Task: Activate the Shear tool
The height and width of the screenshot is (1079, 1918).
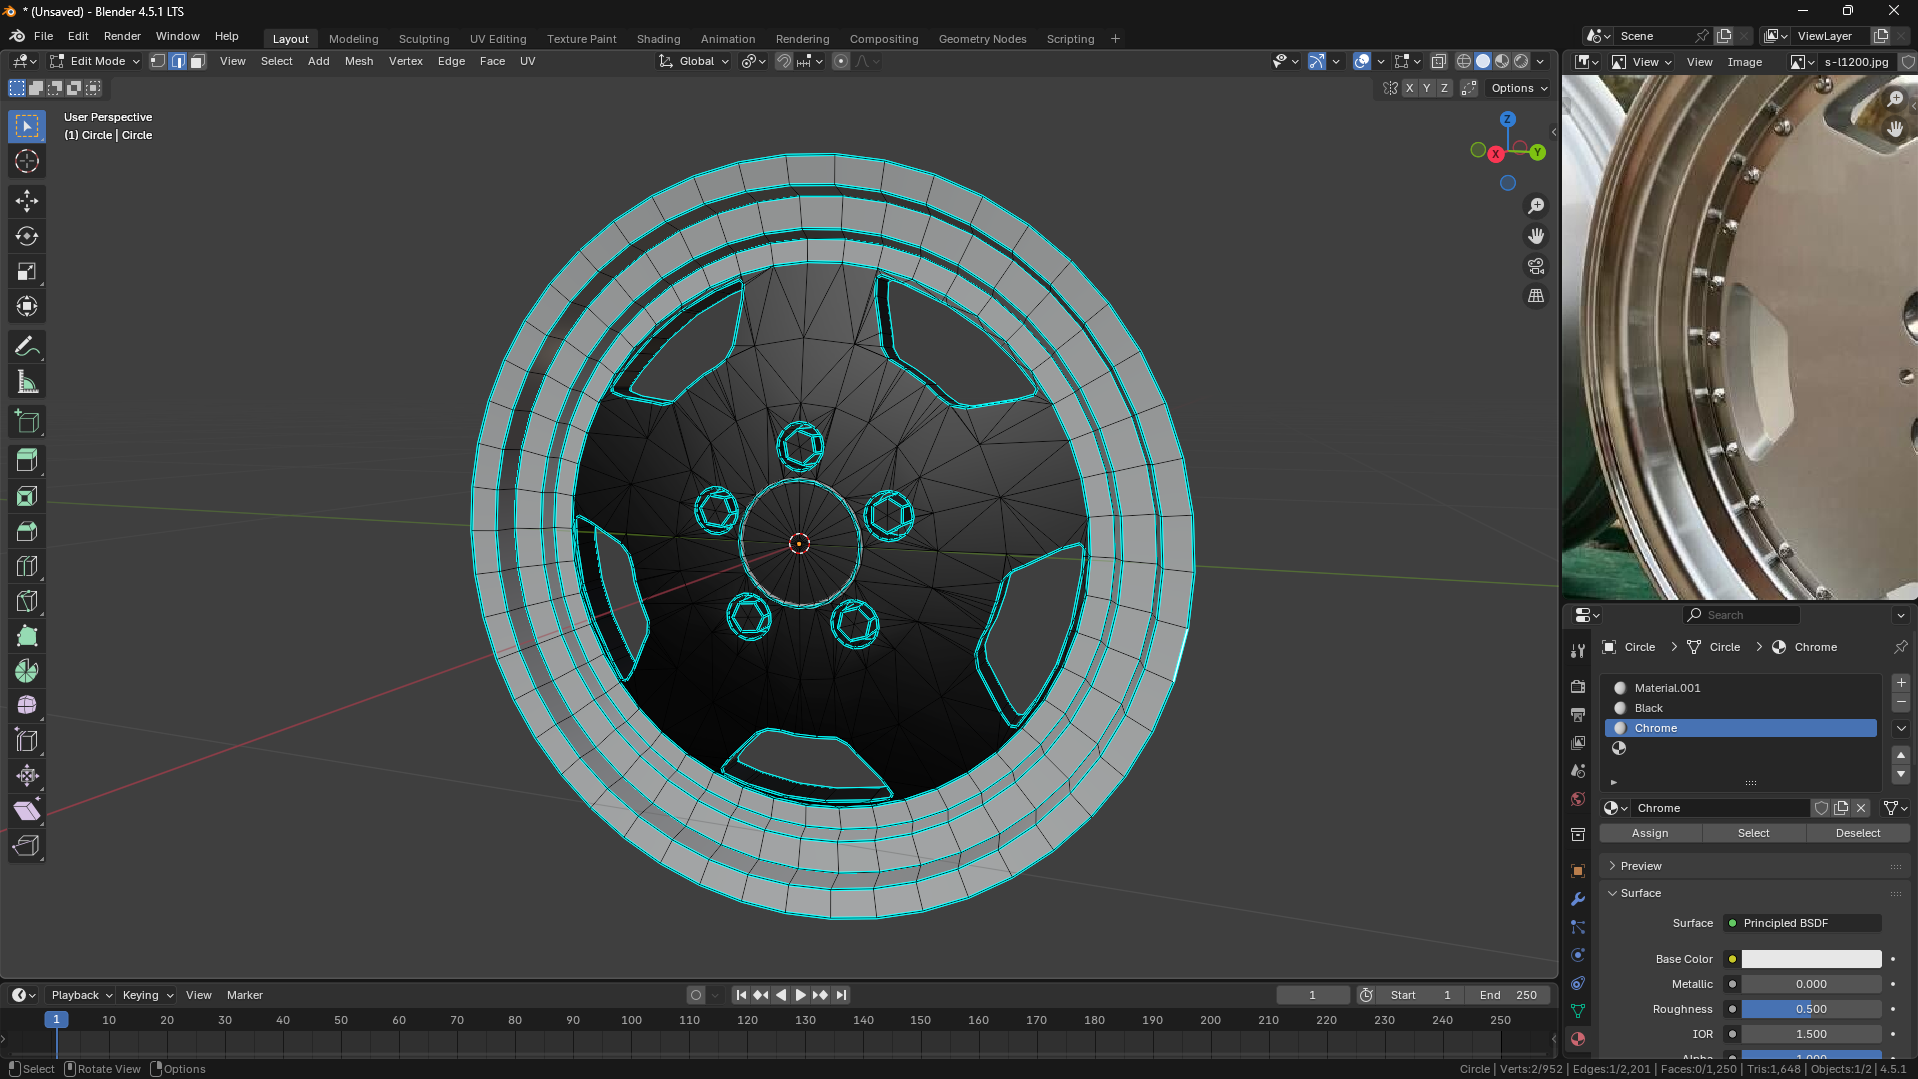Action: (27, 811)
